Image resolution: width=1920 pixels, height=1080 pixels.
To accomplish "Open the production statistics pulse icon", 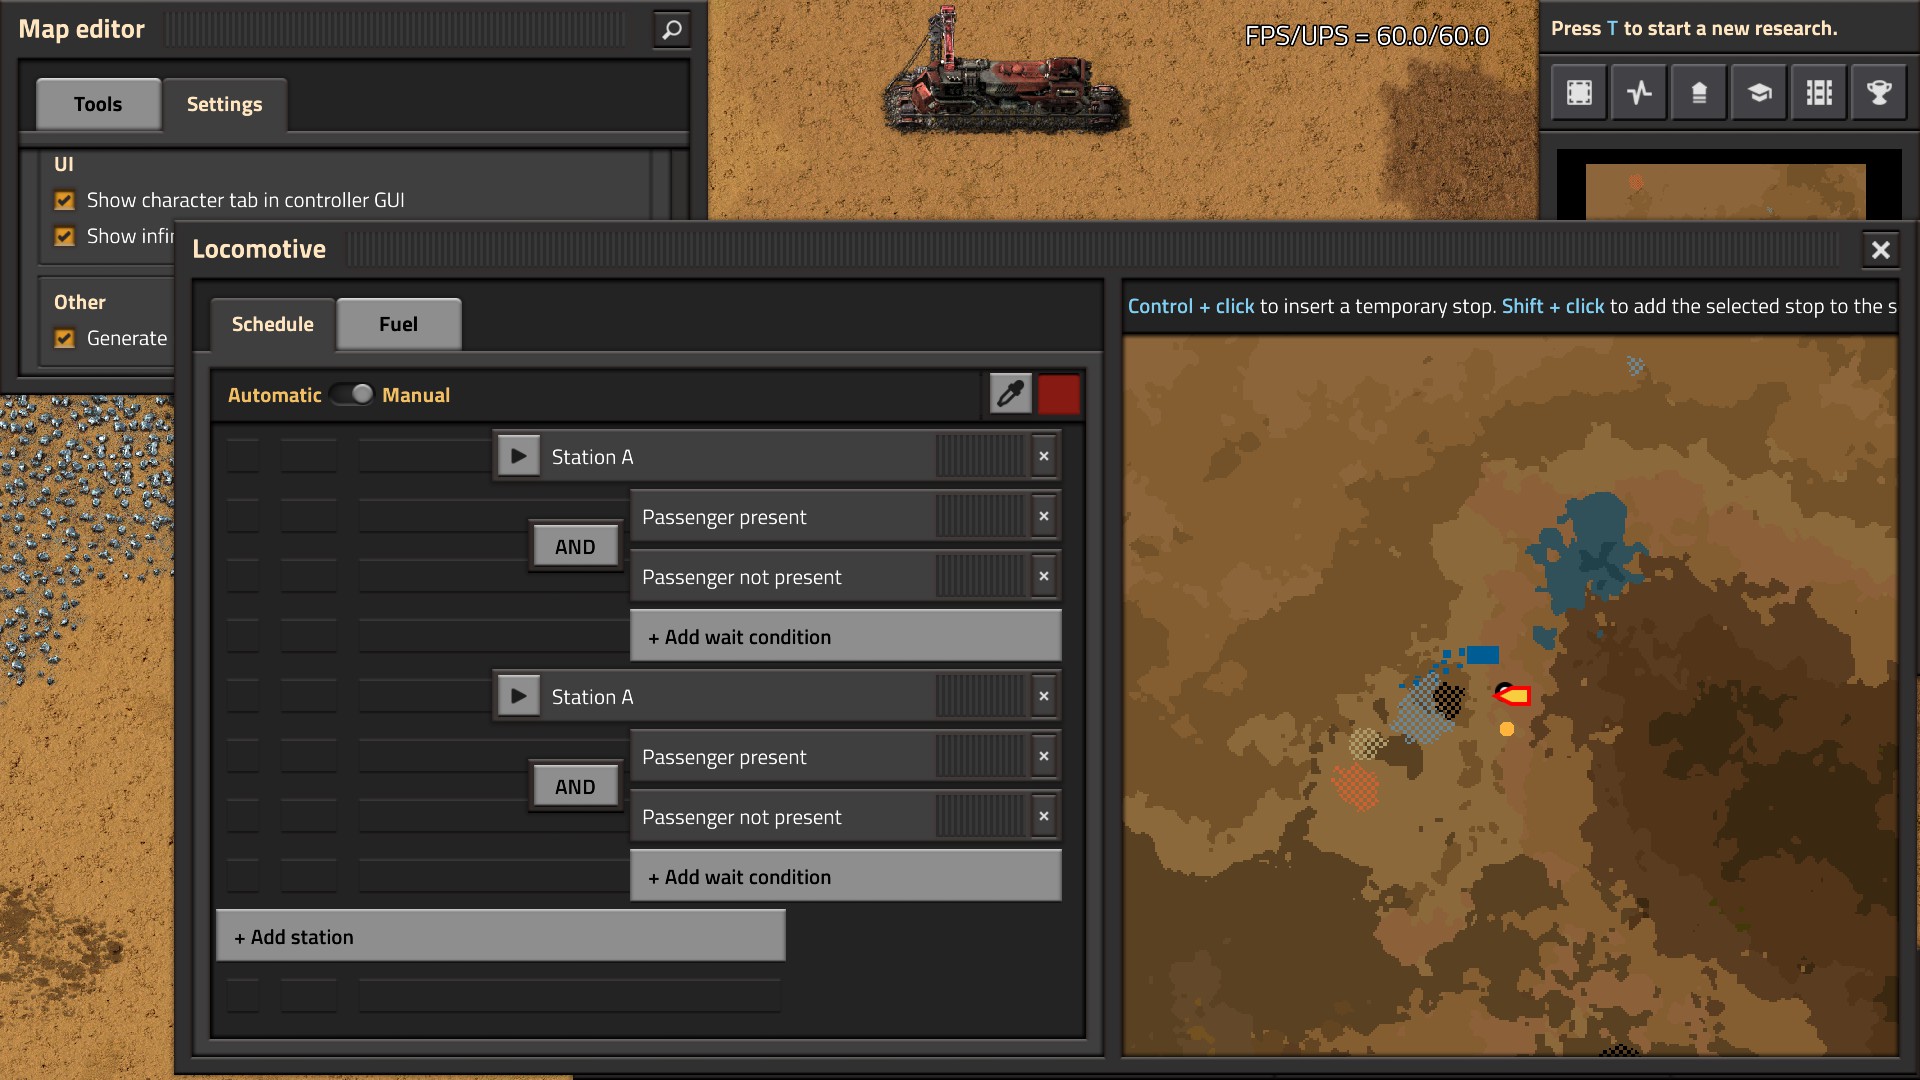I will tap(1639, 93).
